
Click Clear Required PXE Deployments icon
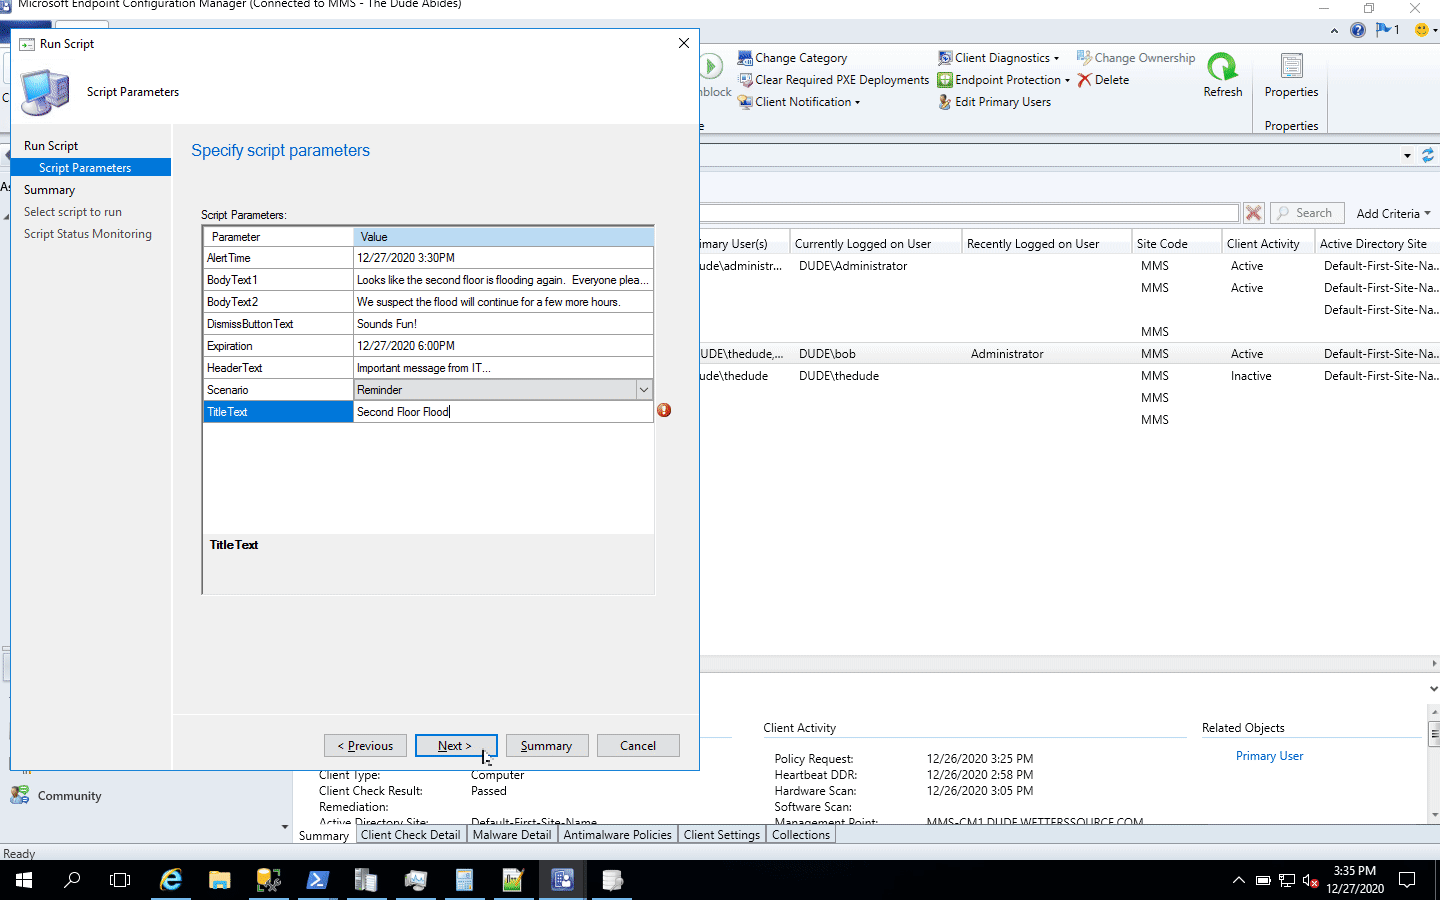tap(745, 80)
